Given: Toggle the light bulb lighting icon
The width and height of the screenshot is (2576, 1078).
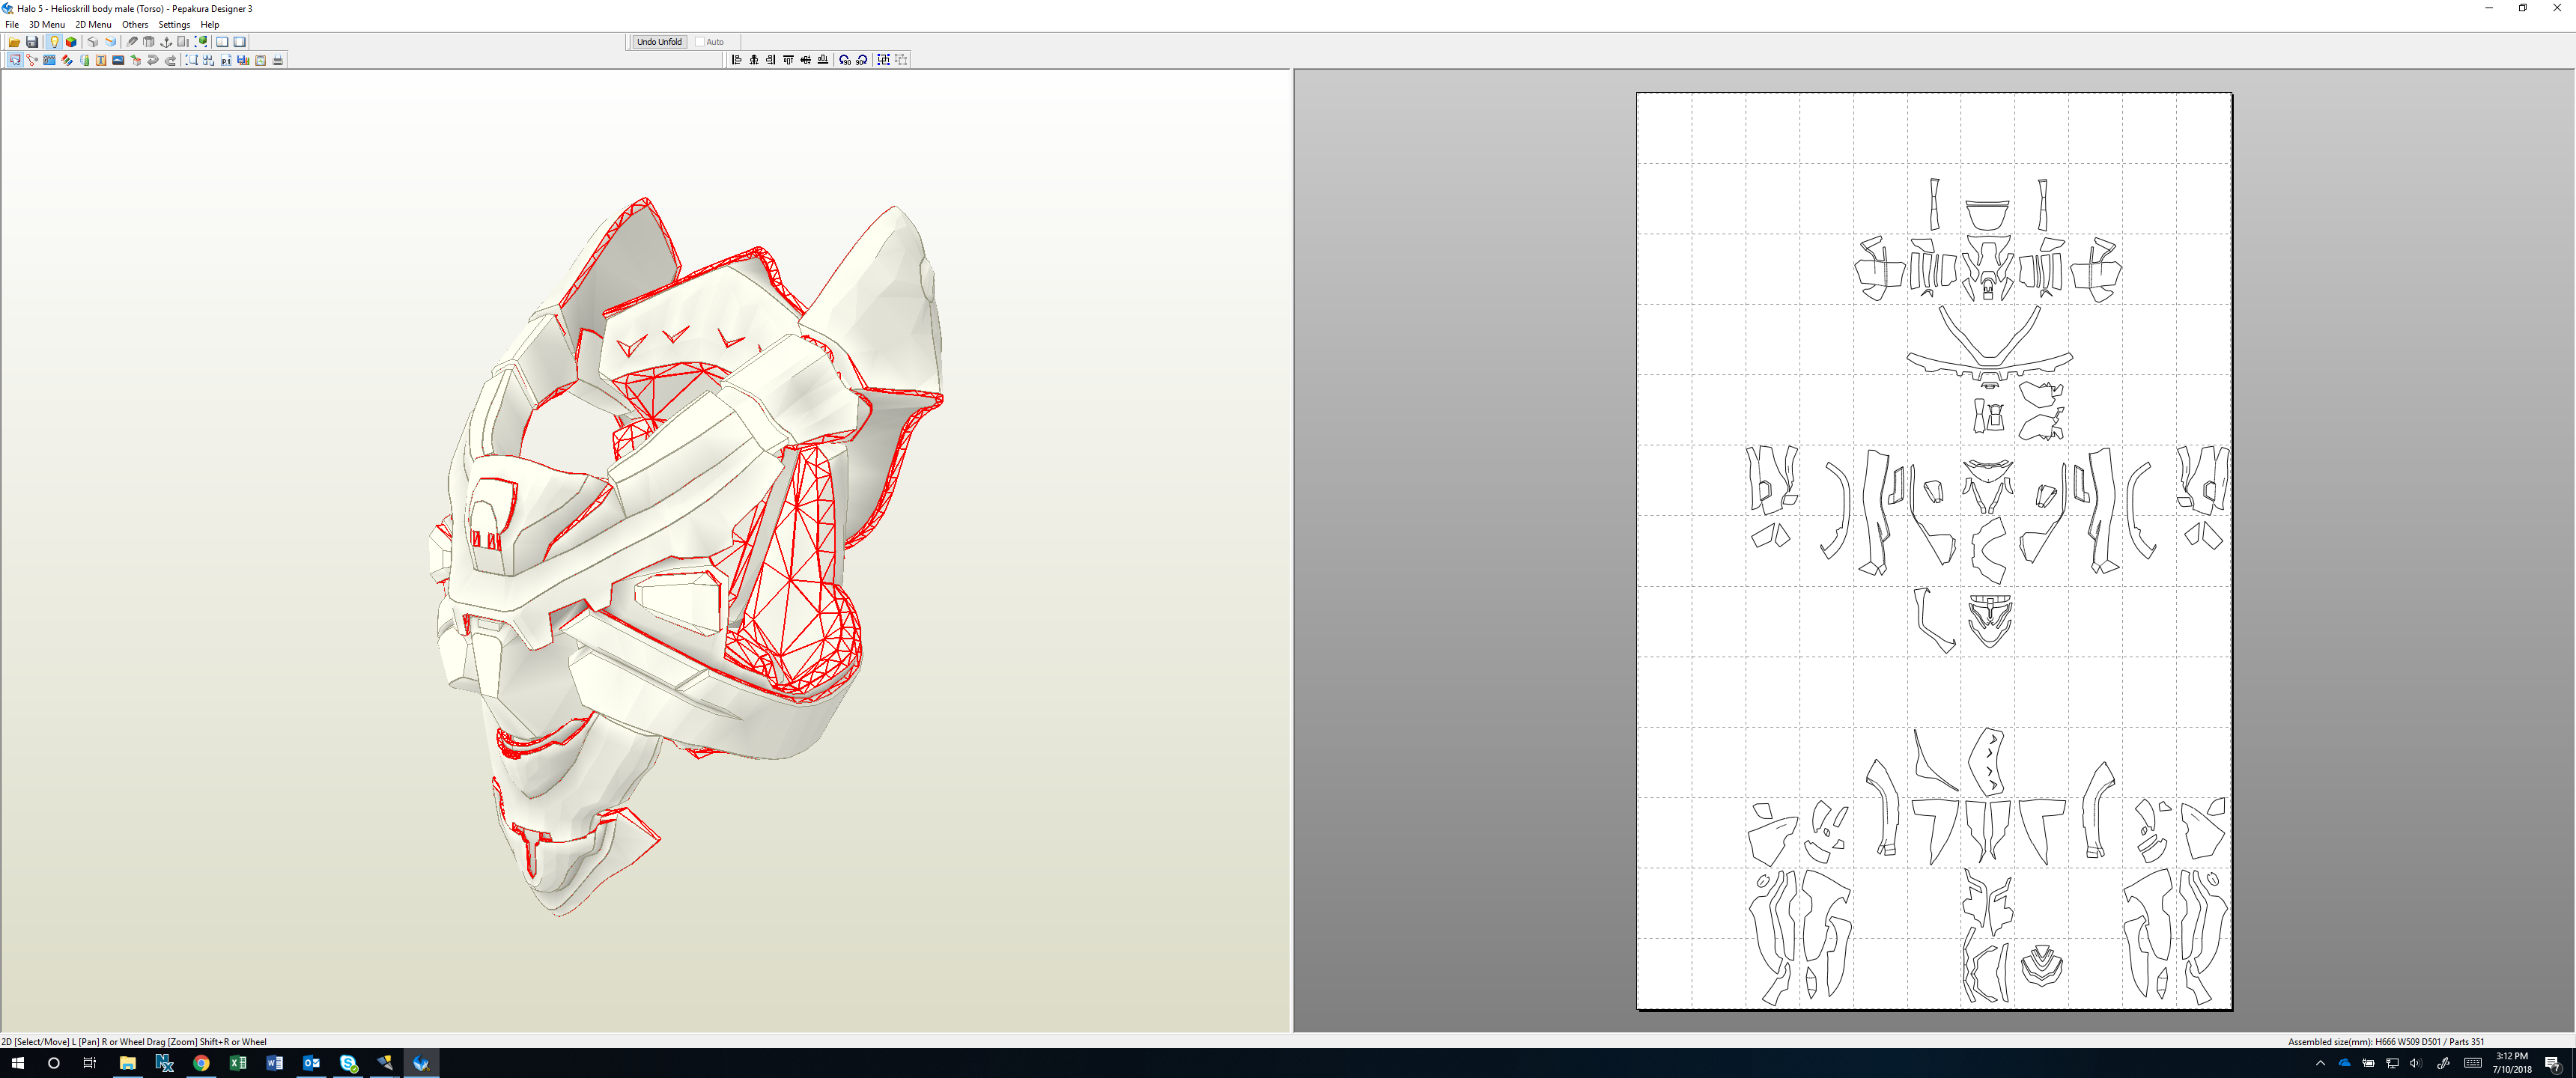Looking at the screenshot, I should point(54,42).
